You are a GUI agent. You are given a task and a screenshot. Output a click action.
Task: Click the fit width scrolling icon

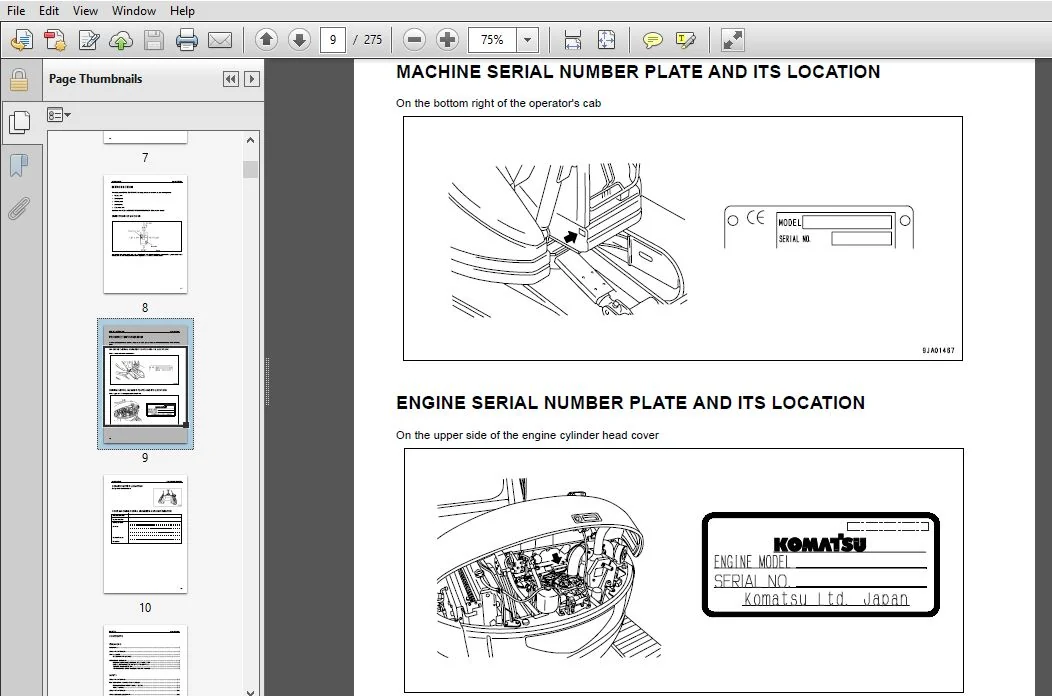click(573, 40)
